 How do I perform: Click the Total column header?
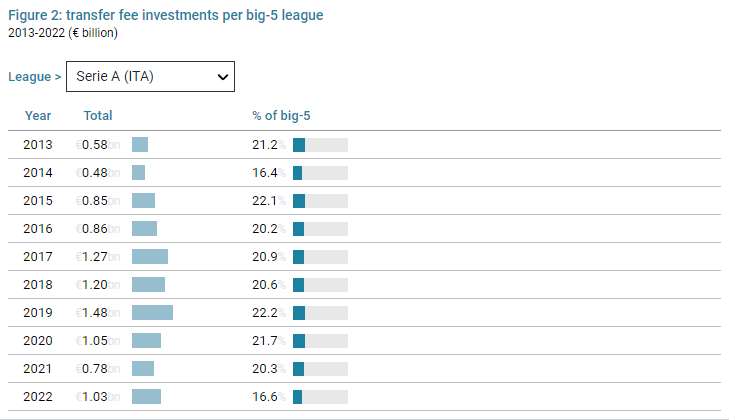point(98,116)
